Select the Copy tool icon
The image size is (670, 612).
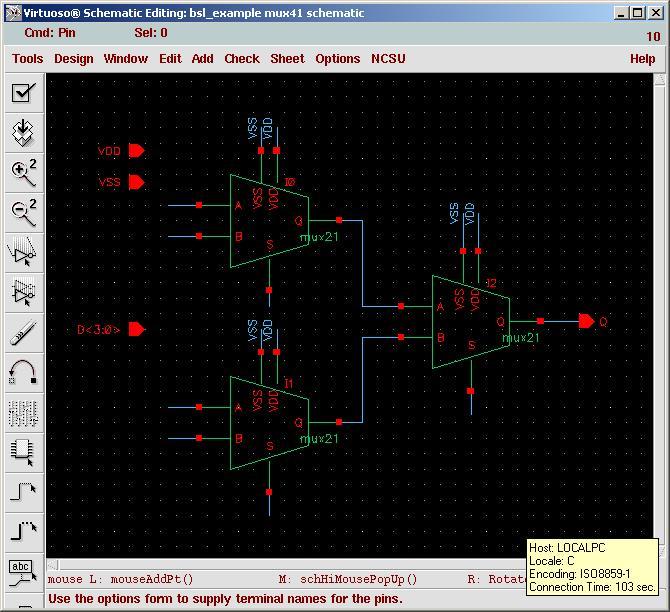24,292
